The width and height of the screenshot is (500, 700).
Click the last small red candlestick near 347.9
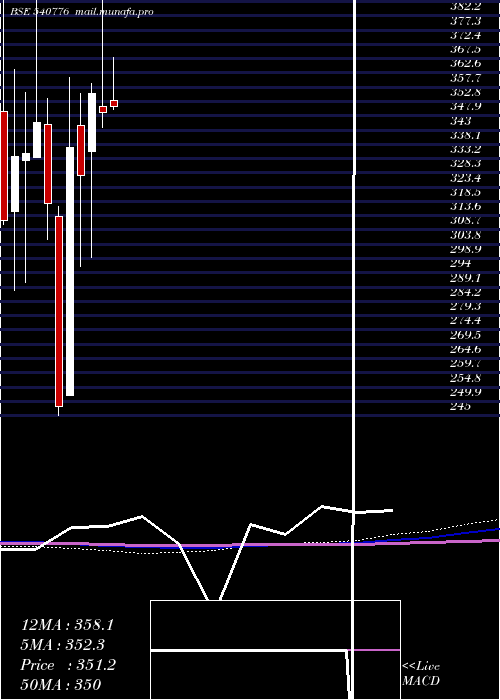pos(114,104)
